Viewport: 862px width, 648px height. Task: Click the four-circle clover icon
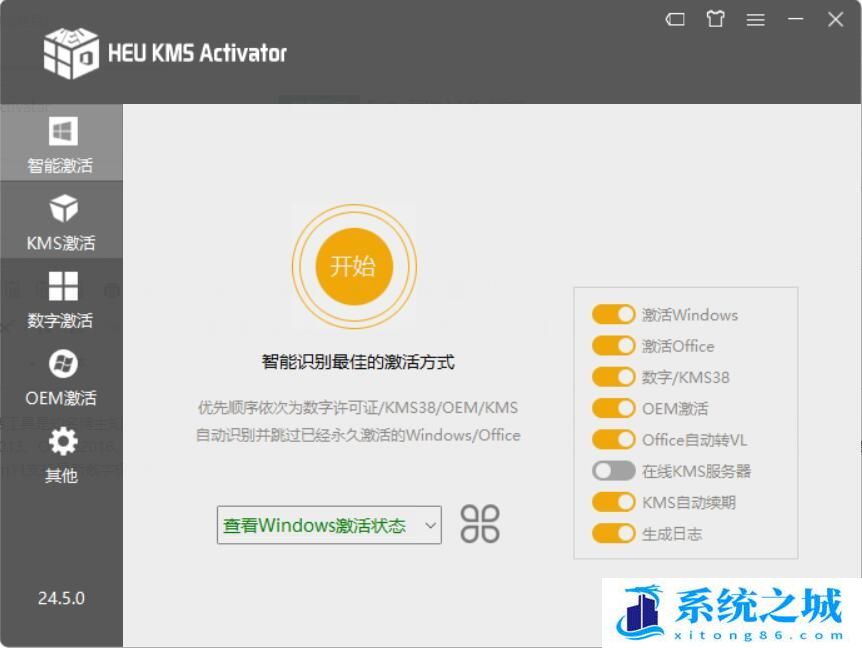(480, 524)
